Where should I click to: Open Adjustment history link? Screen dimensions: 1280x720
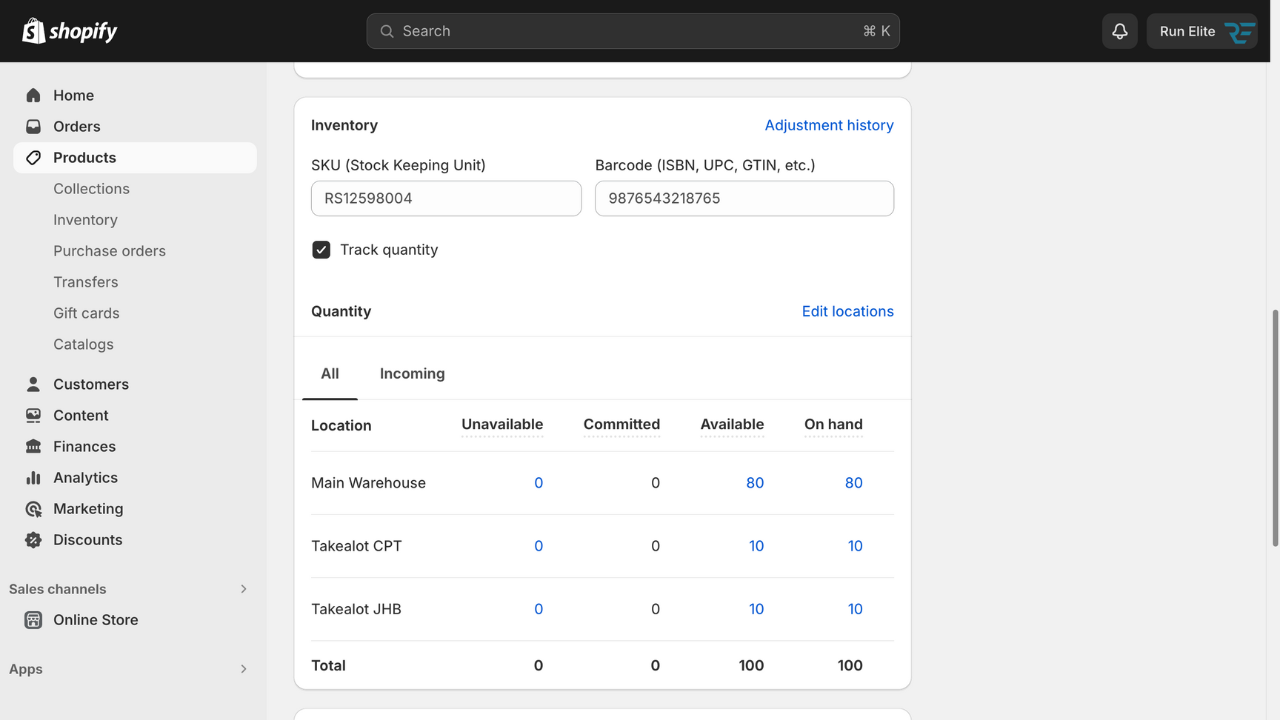pos(828,125)
